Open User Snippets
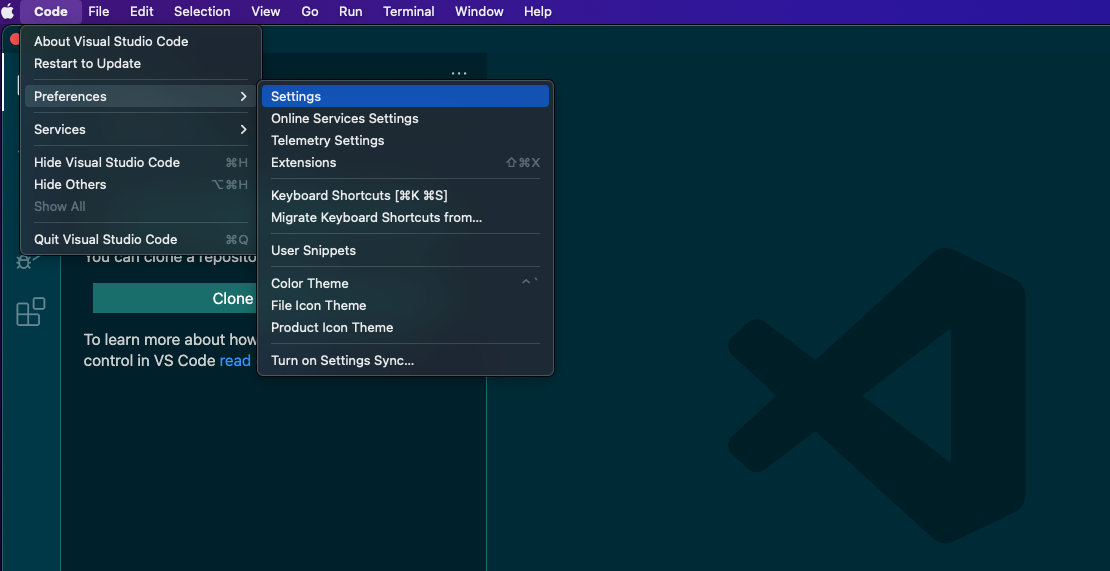The image size is (1110, 571). (x=405, y=250)
